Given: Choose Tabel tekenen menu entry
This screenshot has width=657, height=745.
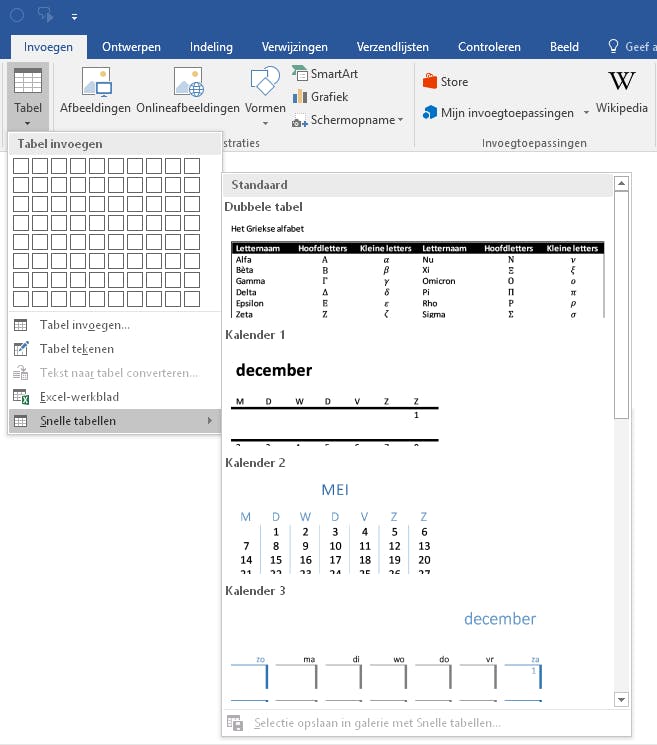Looking at the screenshot, I should coord(114,349).
